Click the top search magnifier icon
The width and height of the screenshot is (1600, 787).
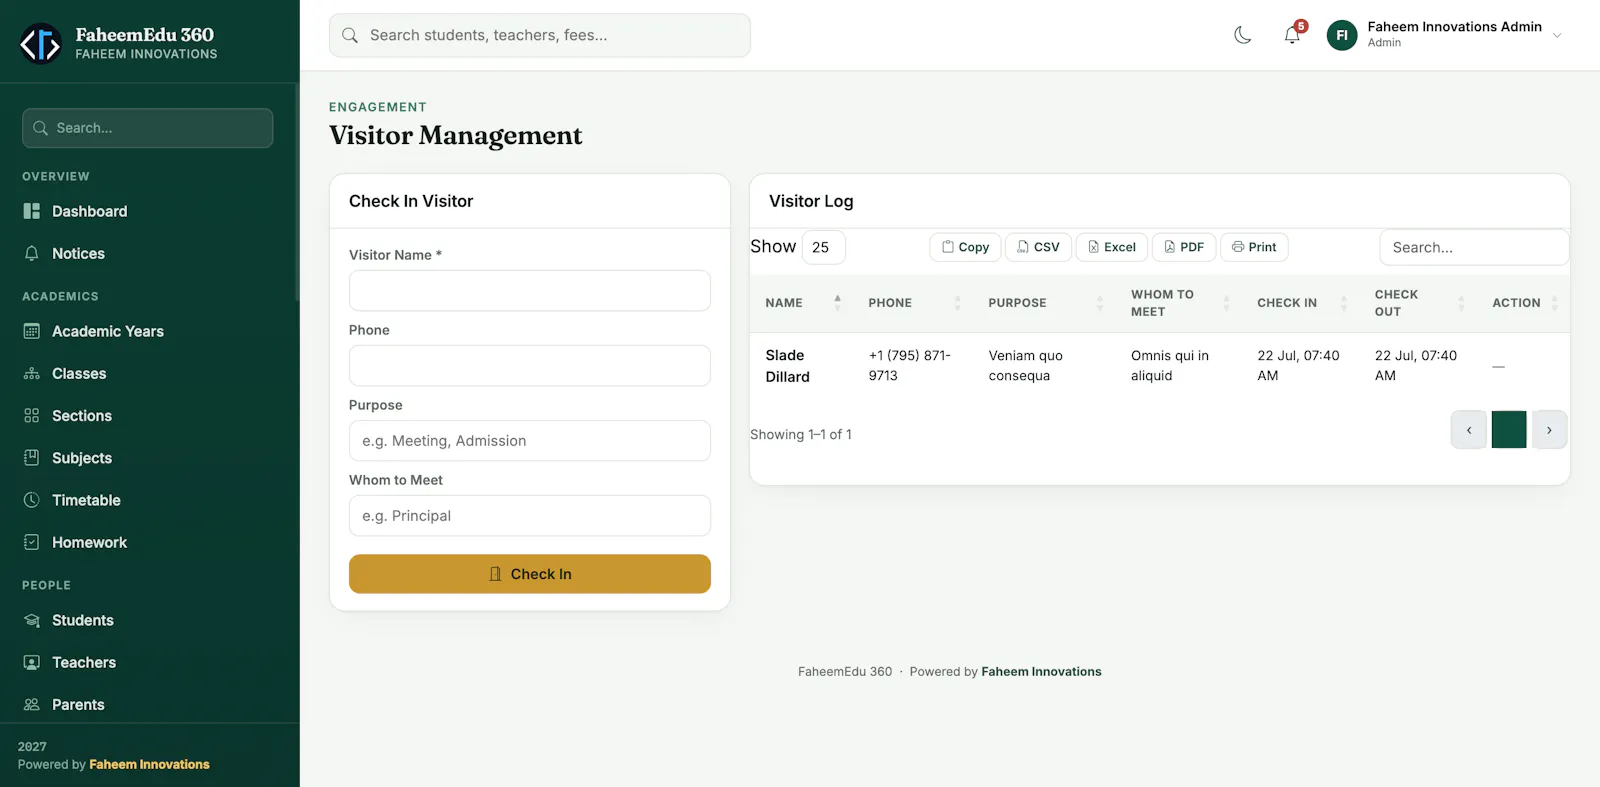click(x=350, y=35)
